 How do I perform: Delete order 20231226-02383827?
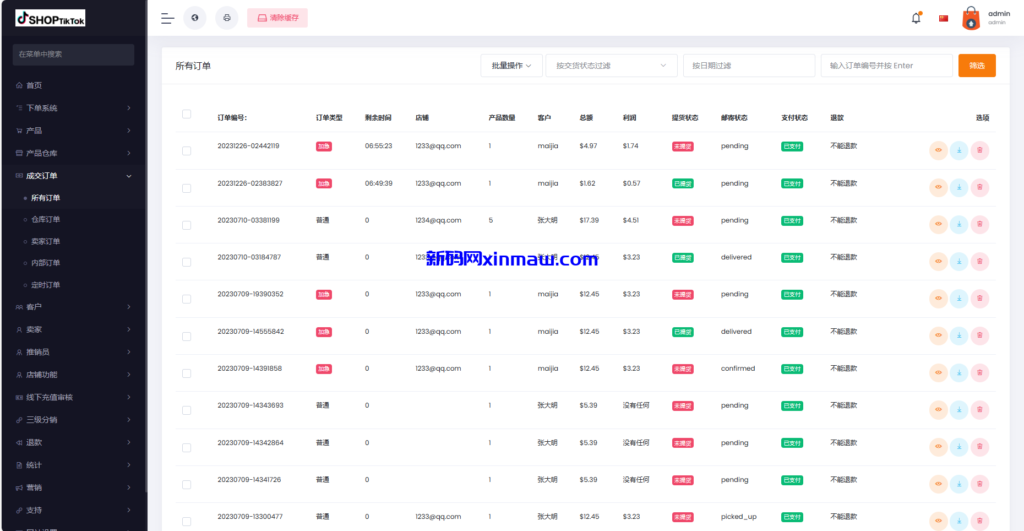980,187
